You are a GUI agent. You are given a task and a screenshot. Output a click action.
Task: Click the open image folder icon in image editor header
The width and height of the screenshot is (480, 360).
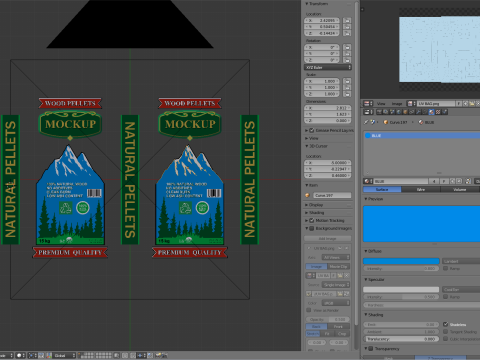point(472,104)
